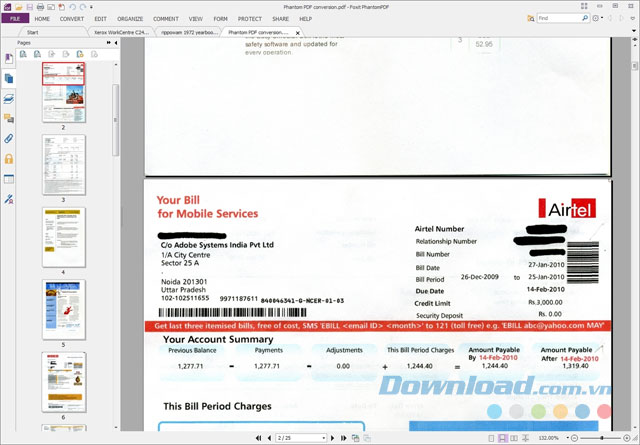The image size is (640, 445).
Task: Click the ribbon layout grid icon
Action: 584,6
